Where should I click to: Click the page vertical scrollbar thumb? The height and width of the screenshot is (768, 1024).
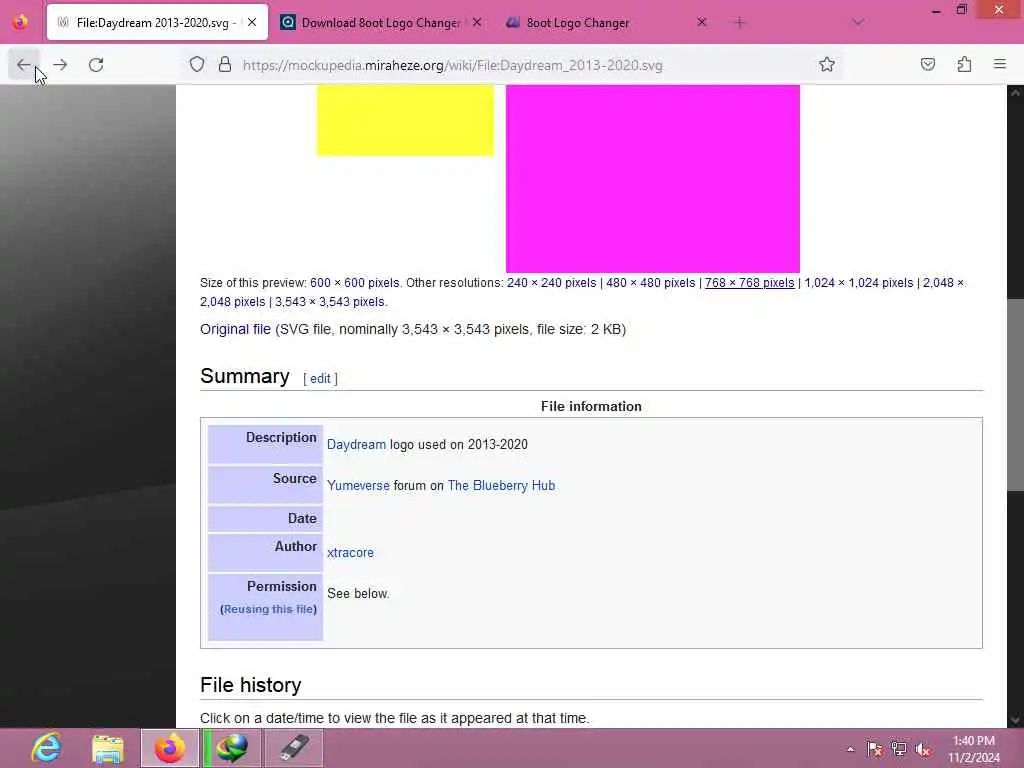coord(1016,395)
